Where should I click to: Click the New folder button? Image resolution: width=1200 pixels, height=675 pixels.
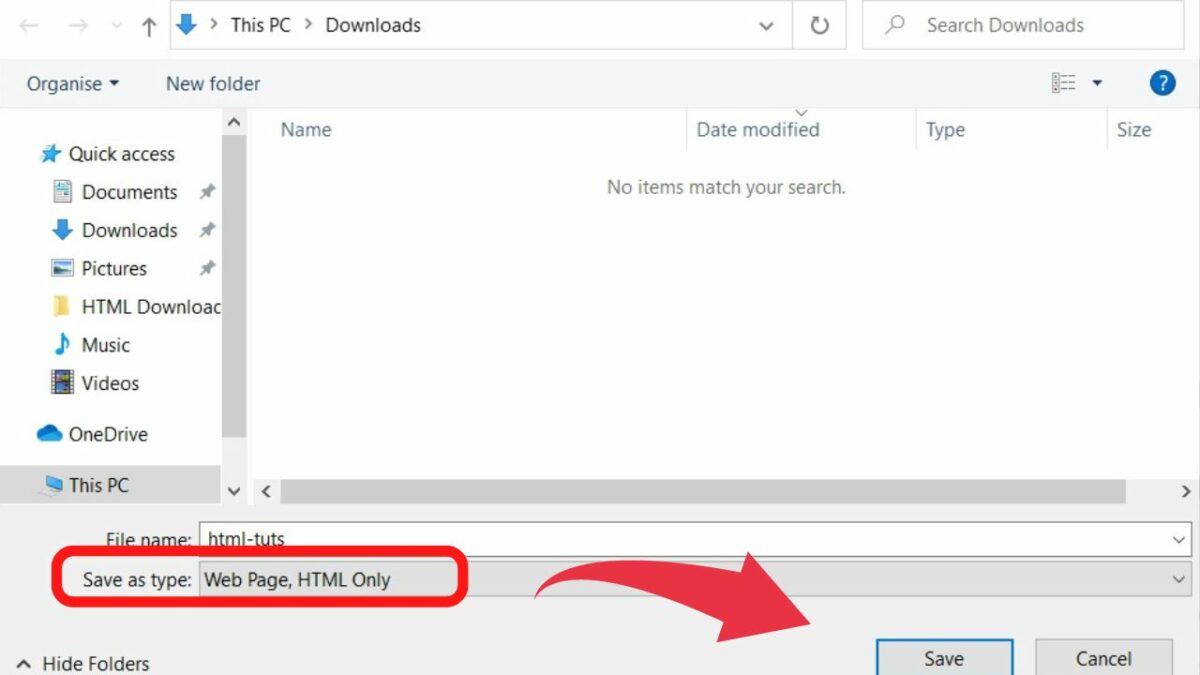[212, 84]
